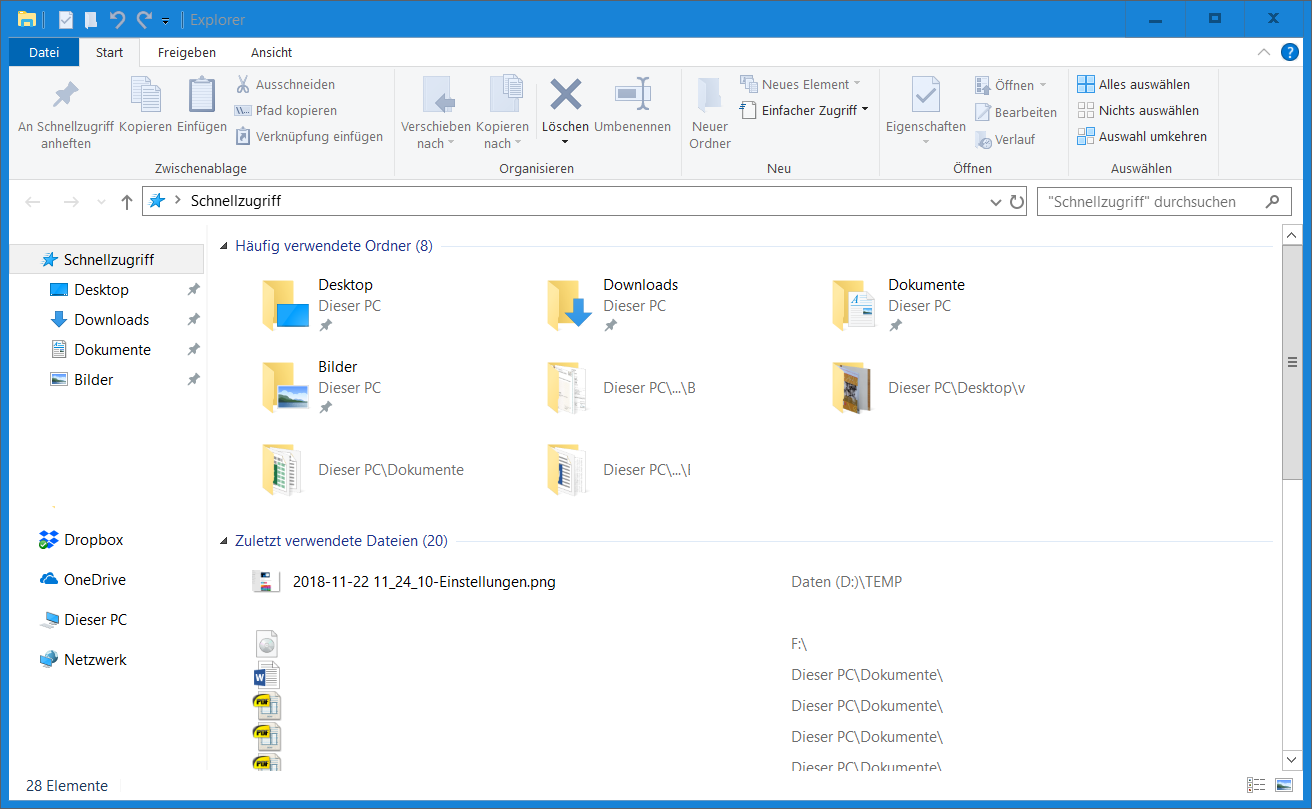
Task: Click the vertical scrollbar thumb
Action: click(1291, 362)
